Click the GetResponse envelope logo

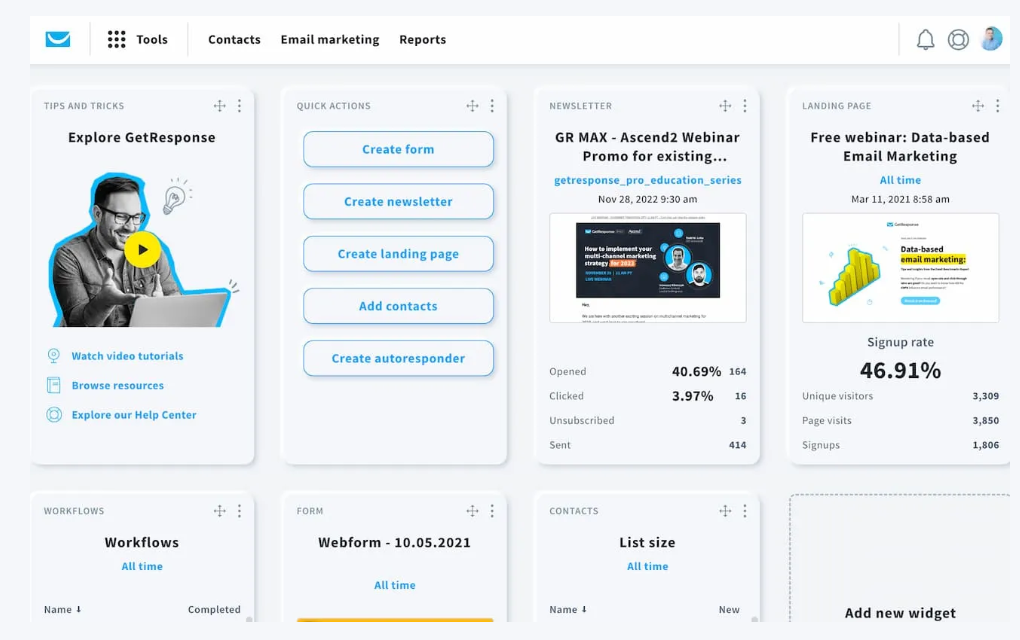[x=58, y=39]
